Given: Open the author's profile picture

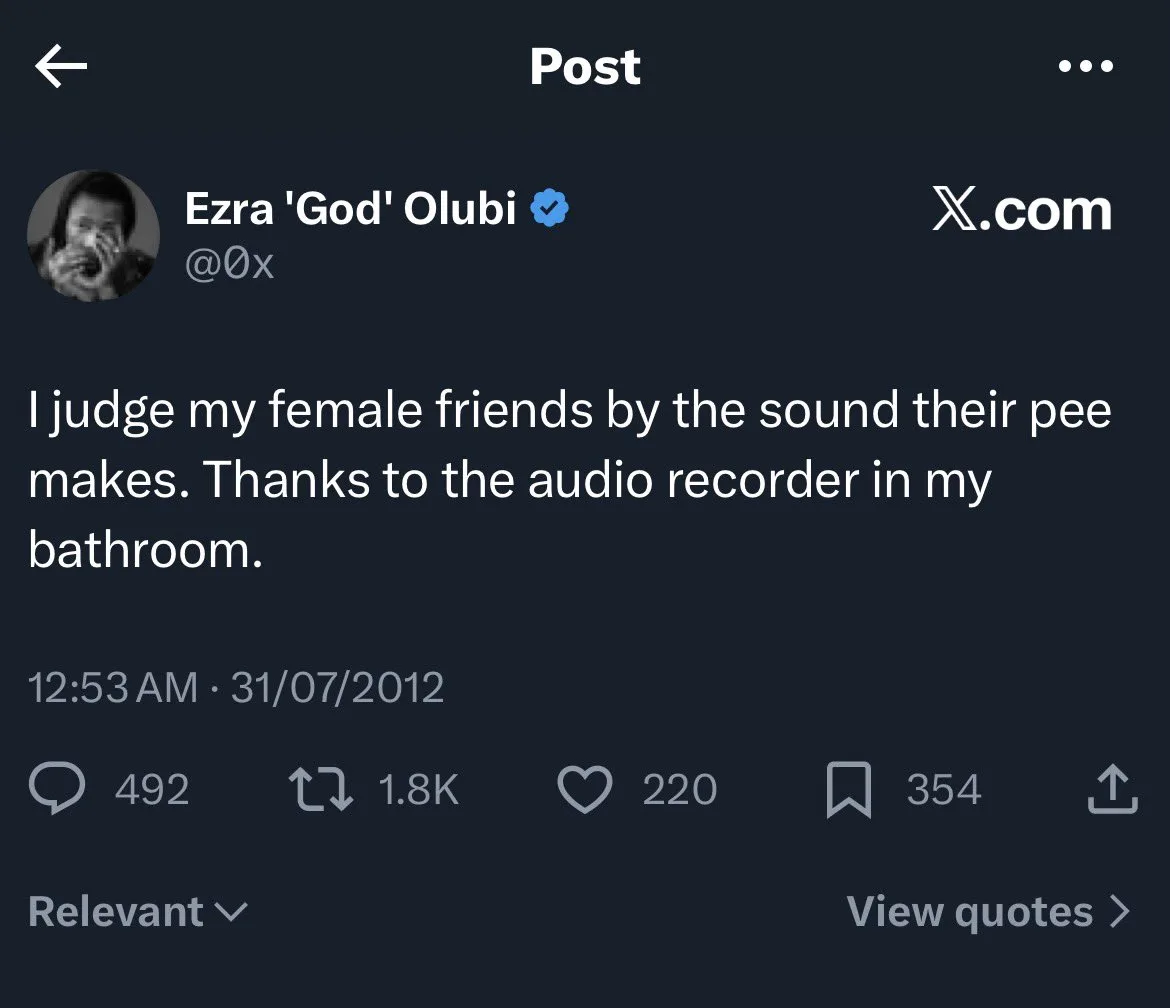Looking at the screenshot, I should coord(93,235).
